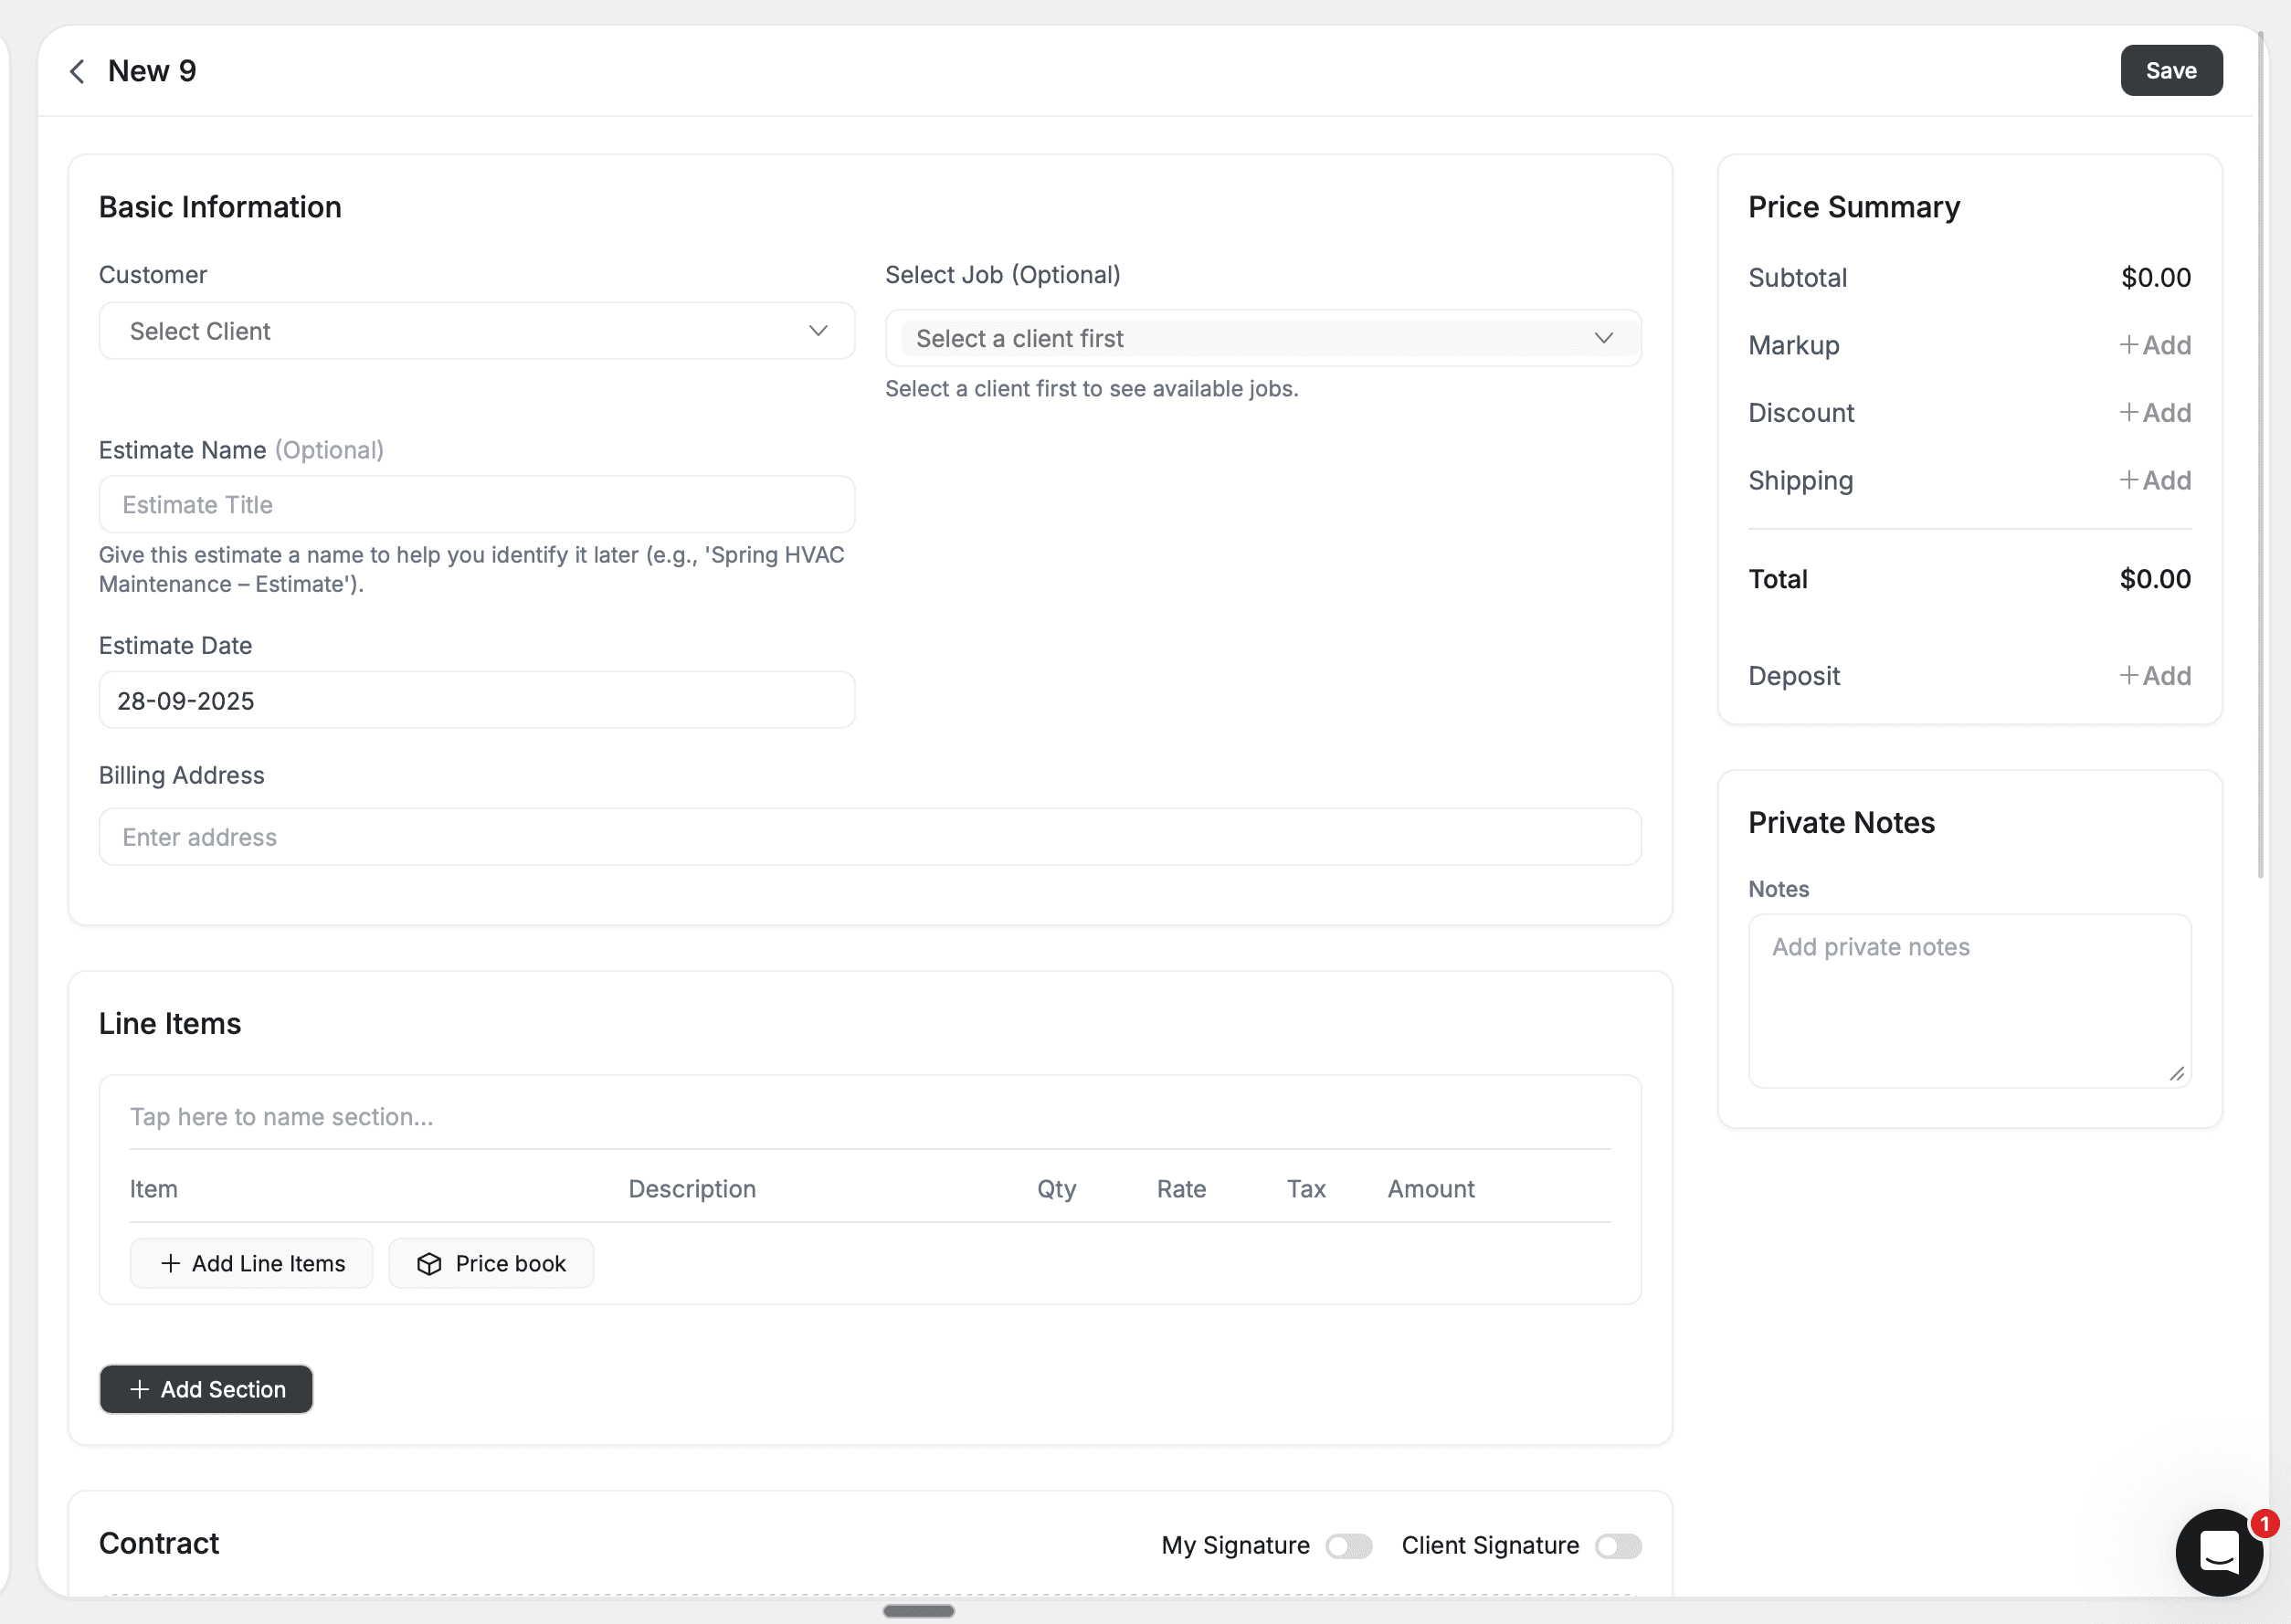Click the private notes text area
The image size is (2291, 1624).
click(1968, 1000)
